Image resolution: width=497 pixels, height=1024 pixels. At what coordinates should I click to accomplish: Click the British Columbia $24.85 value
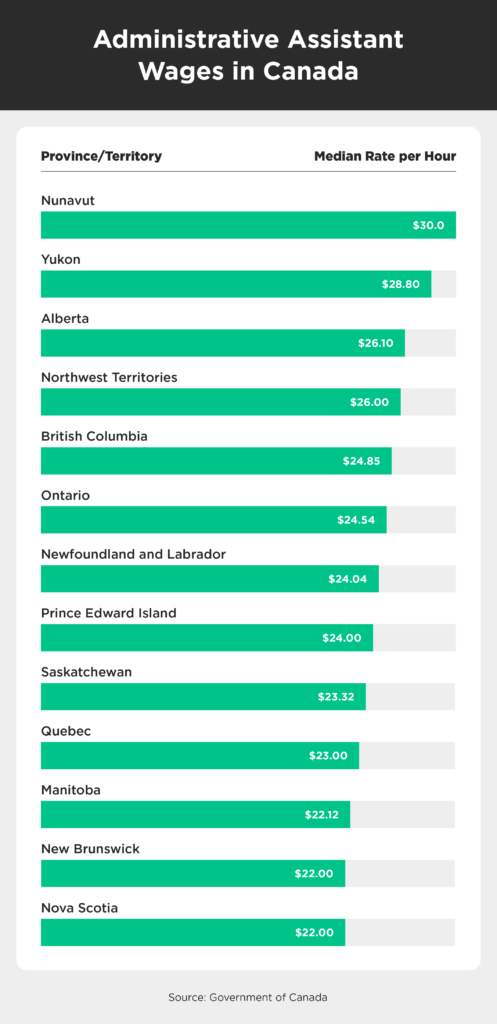pyautogui.click(x=361, y=461)
